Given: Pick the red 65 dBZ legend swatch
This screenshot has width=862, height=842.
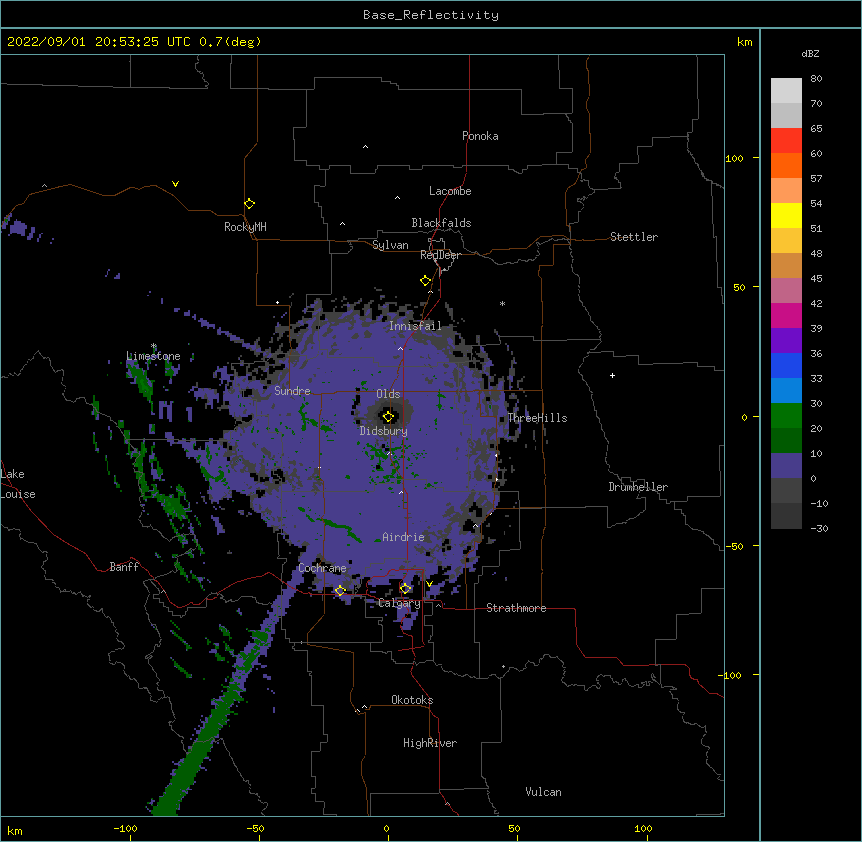Looking at the screenshot, I should click(786, 140).
